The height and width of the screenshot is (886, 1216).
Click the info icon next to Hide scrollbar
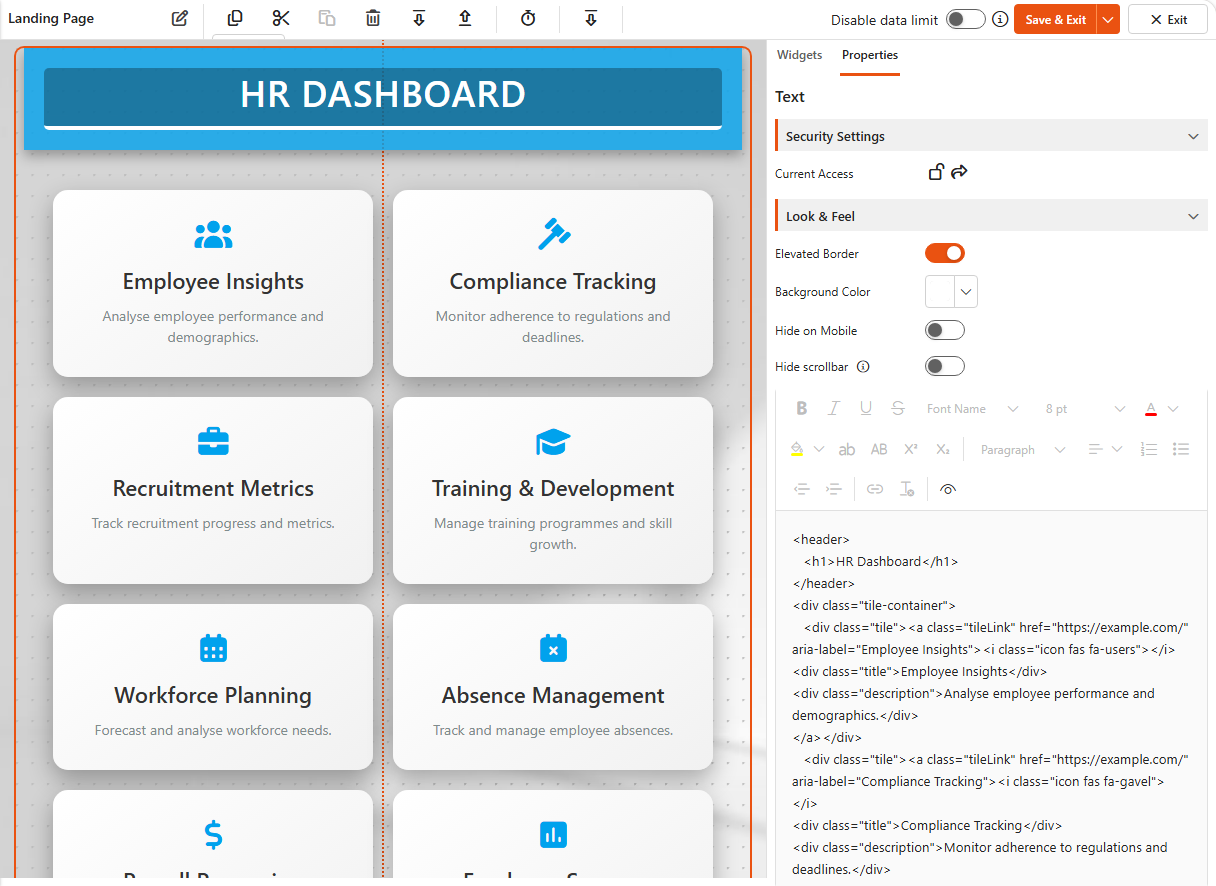click(x=863, y=366)
